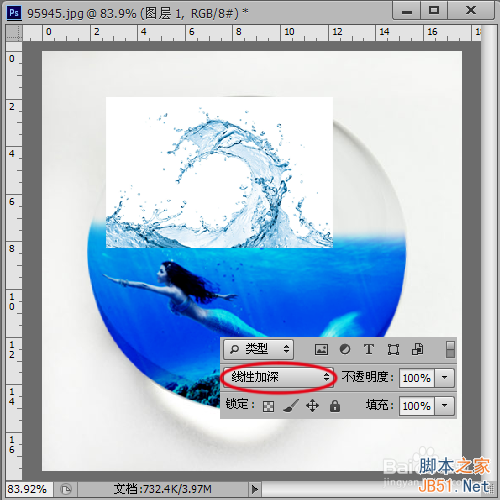Minimize the 95945.jpg document window

coord(406,11)
